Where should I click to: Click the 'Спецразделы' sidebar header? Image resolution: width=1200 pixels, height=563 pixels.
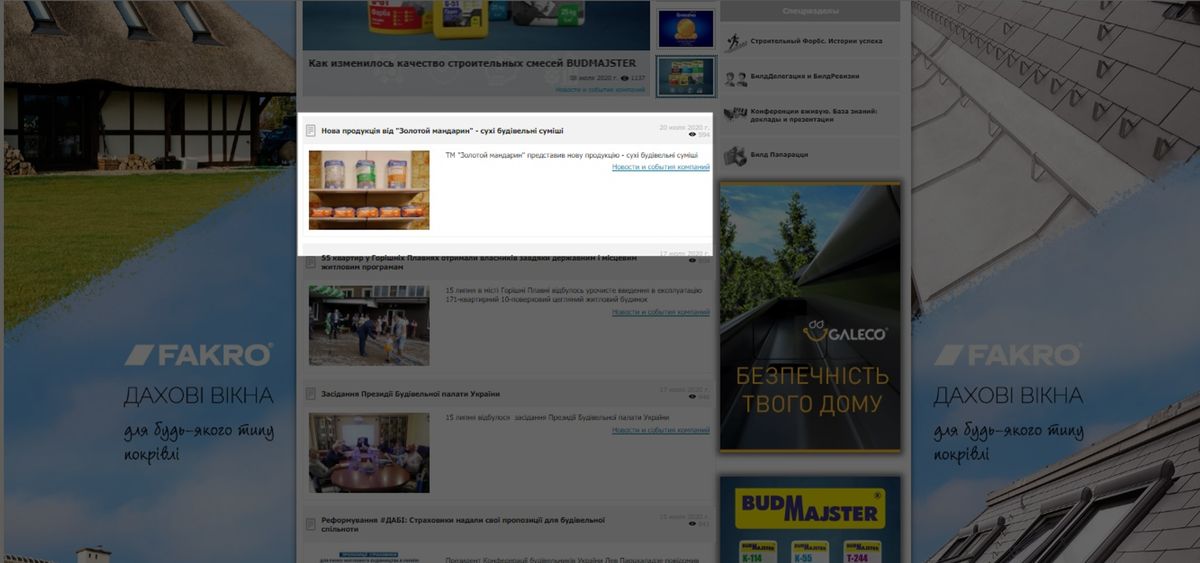click(x=810, y=10)
